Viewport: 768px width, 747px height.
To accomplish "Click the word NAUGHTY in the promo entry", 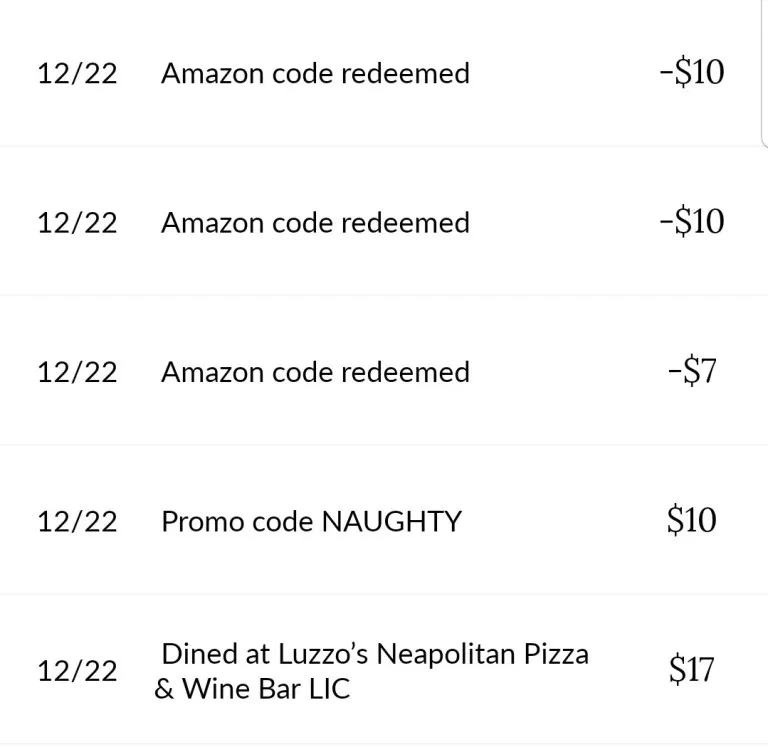I will pyautogui.click(x=390, y=521).
